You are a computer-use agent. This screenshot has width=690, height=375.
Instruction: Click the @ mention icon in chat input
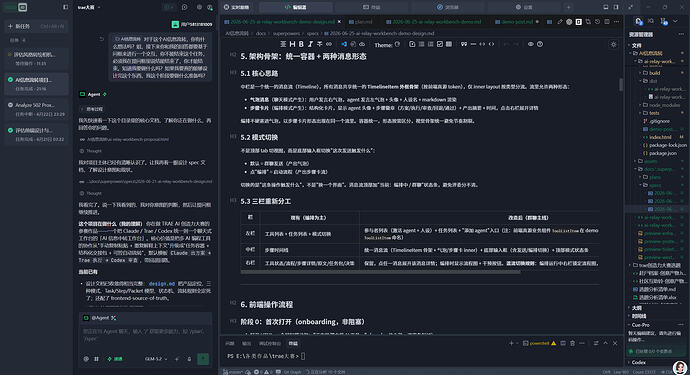86,359
